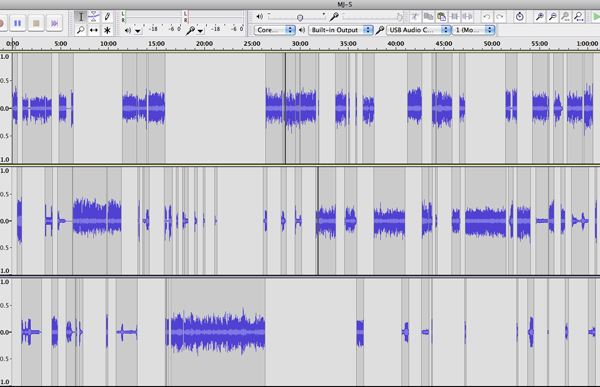This screenshot has width=600, height=387.
Task: Select the Draw pencil tool
Action: [x=107, y=17]
